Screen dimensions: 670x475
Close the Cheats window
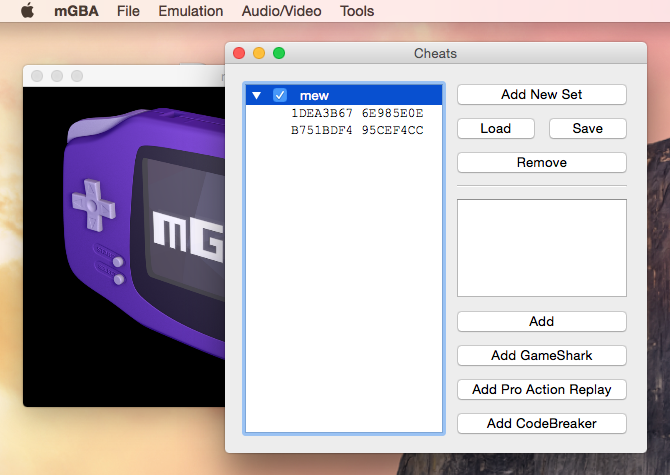239,53
